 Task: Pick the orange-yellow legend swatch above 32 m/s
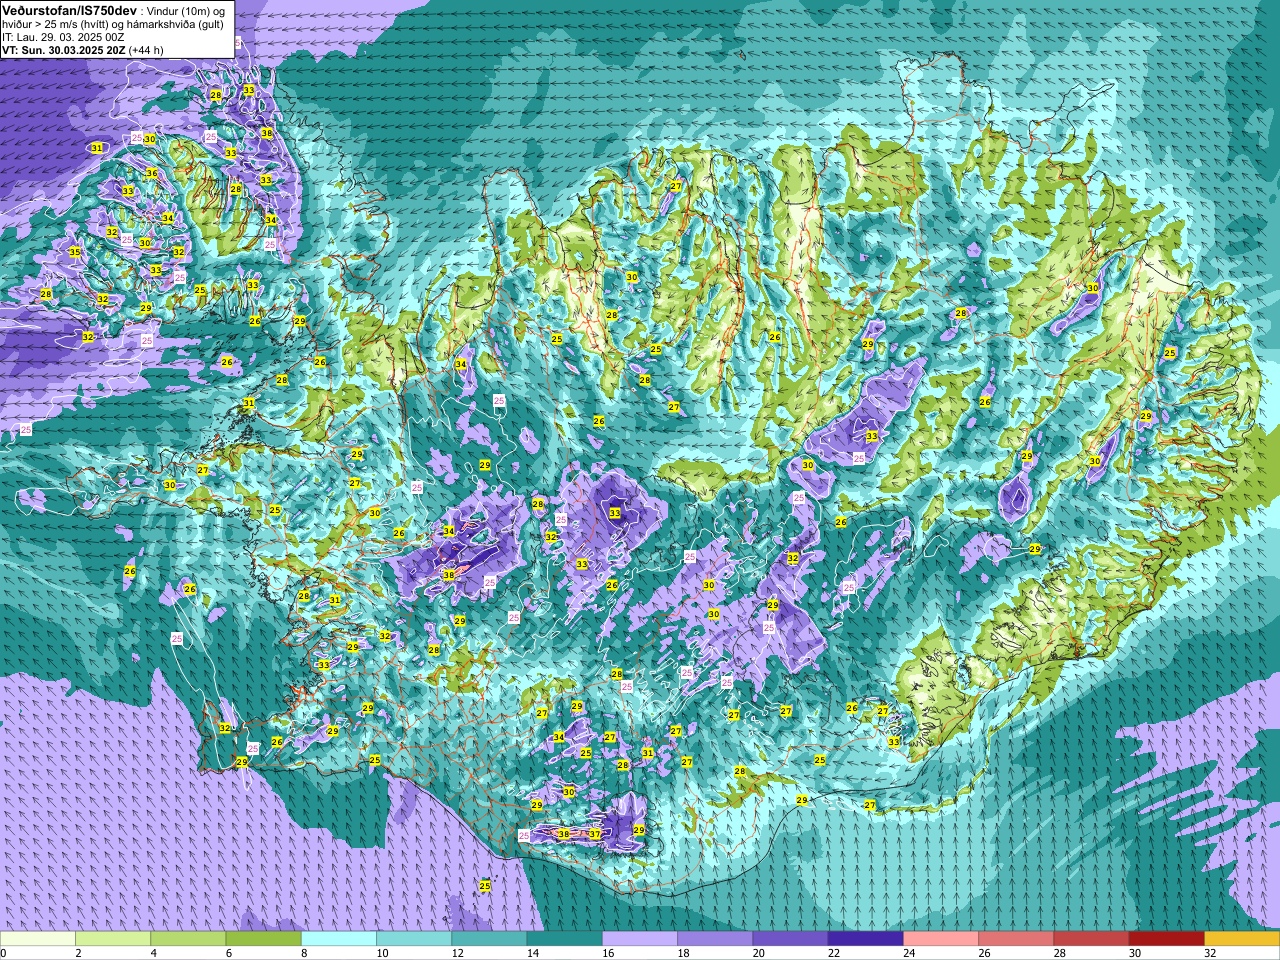[1242, 939]
